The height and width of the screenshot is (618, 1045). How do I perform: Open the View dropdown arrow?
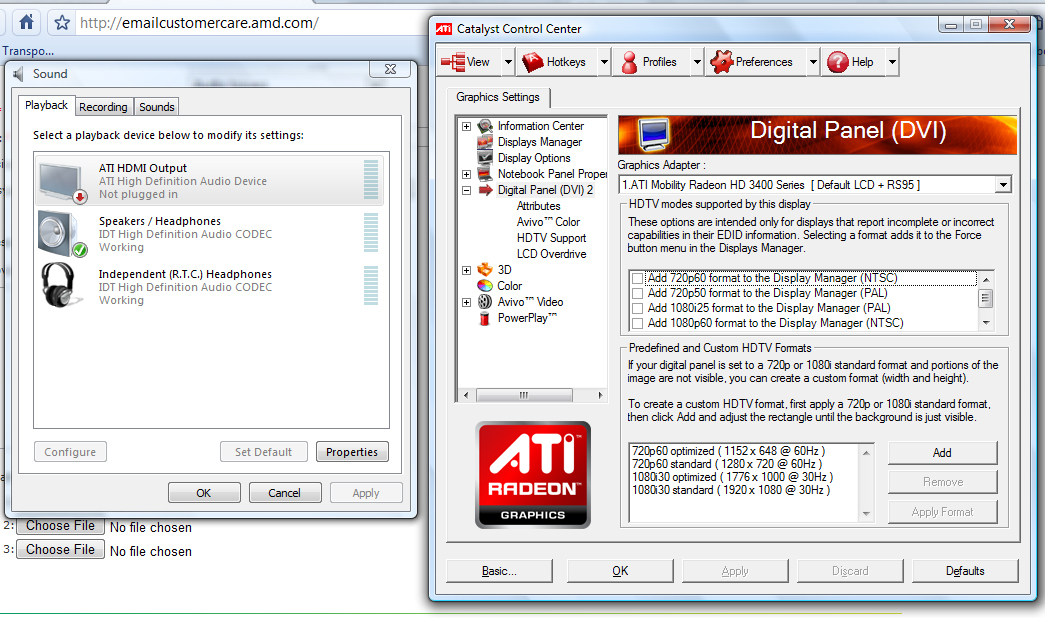508,62
